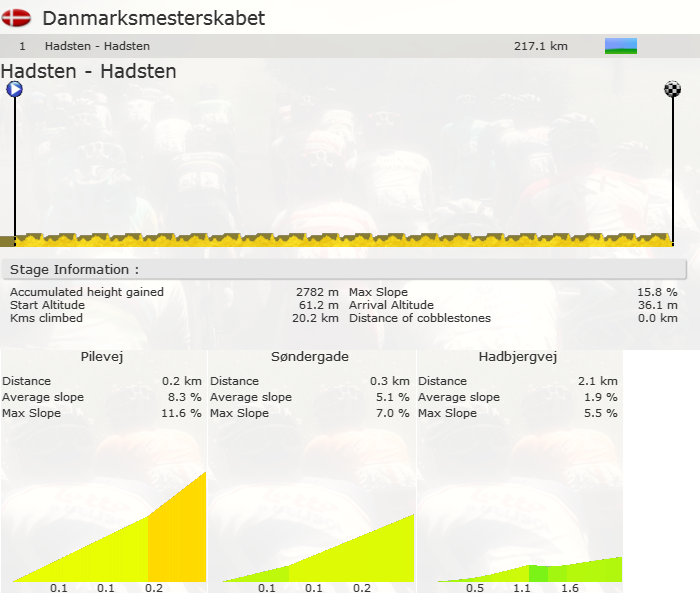Select the Hadsten - Hadsten stage row
Screen dimensions: 700x613
tap(300, 46)
